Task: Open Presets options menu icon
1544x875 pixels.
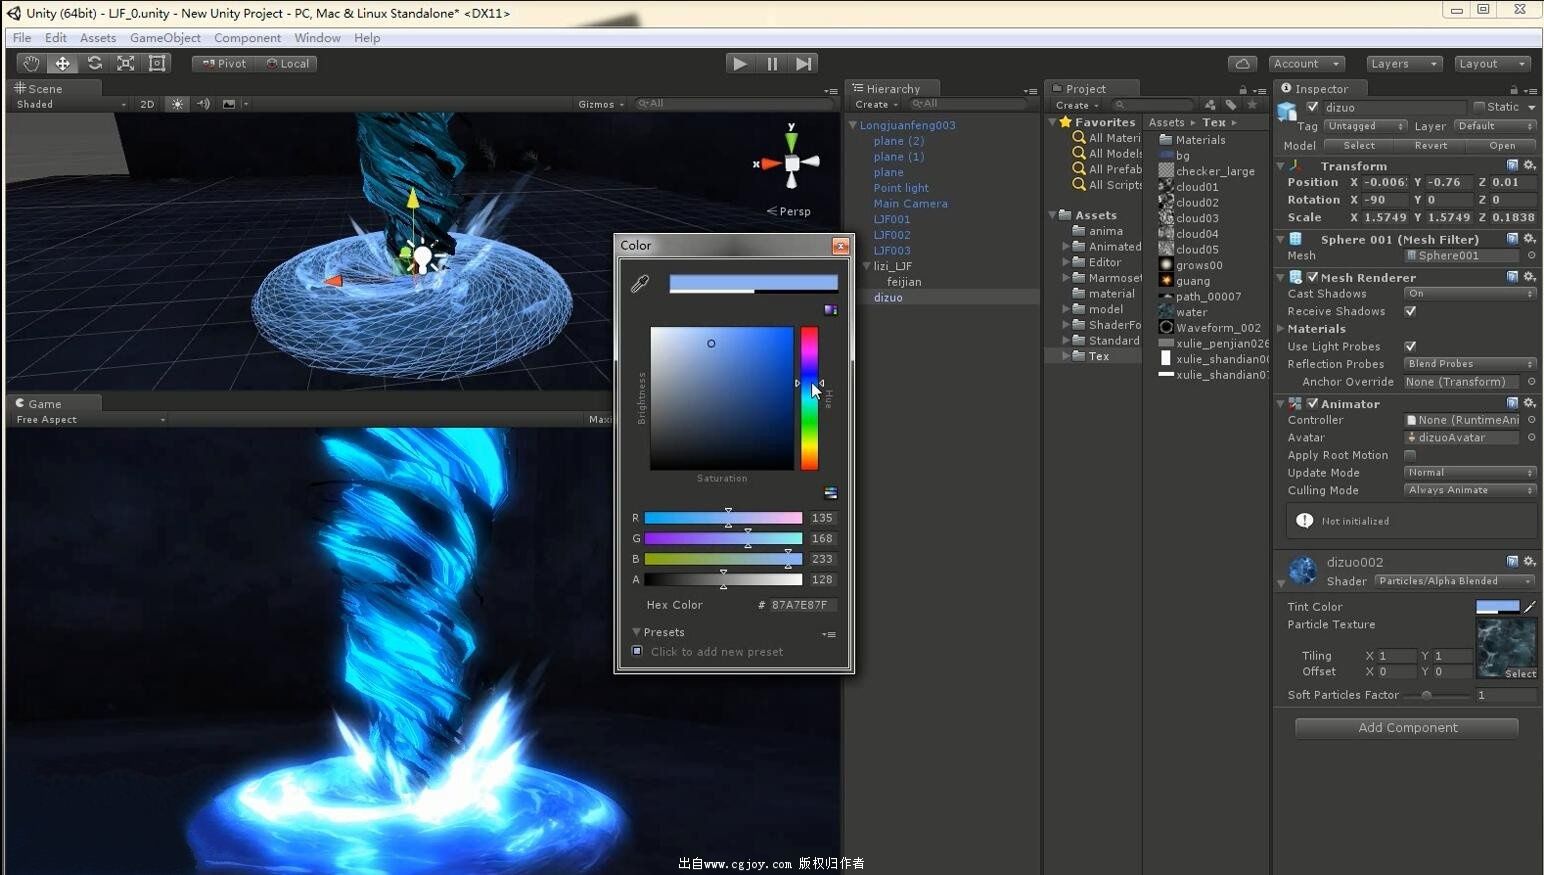Action: [828, 634]
